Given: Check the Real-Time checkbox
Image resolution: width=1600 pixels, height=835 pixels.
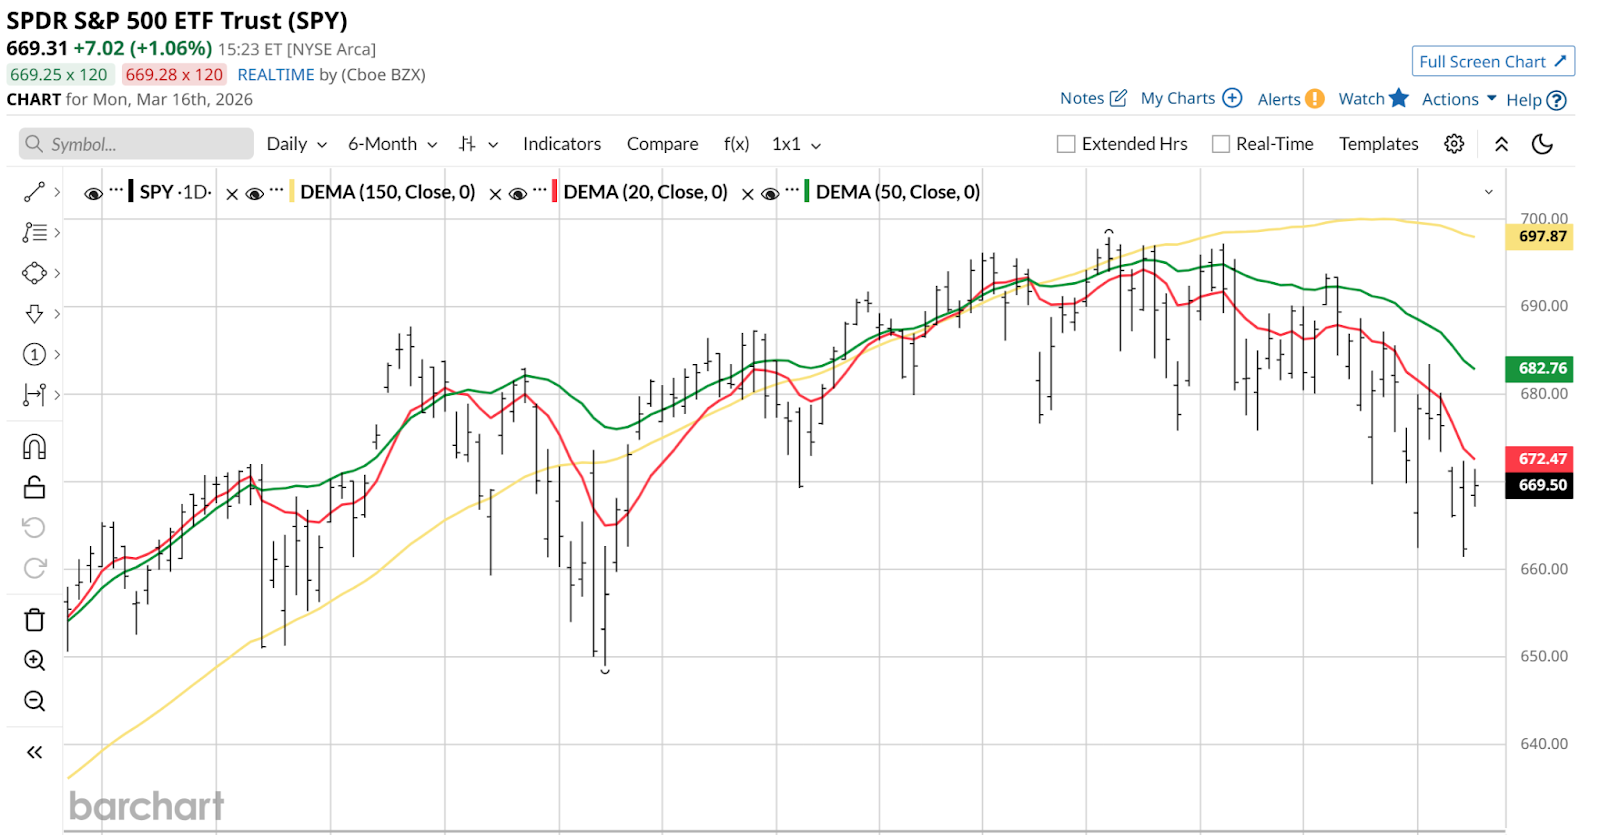Looking at the screenshot, I should pyautogui.click(x=1220, y=144).
